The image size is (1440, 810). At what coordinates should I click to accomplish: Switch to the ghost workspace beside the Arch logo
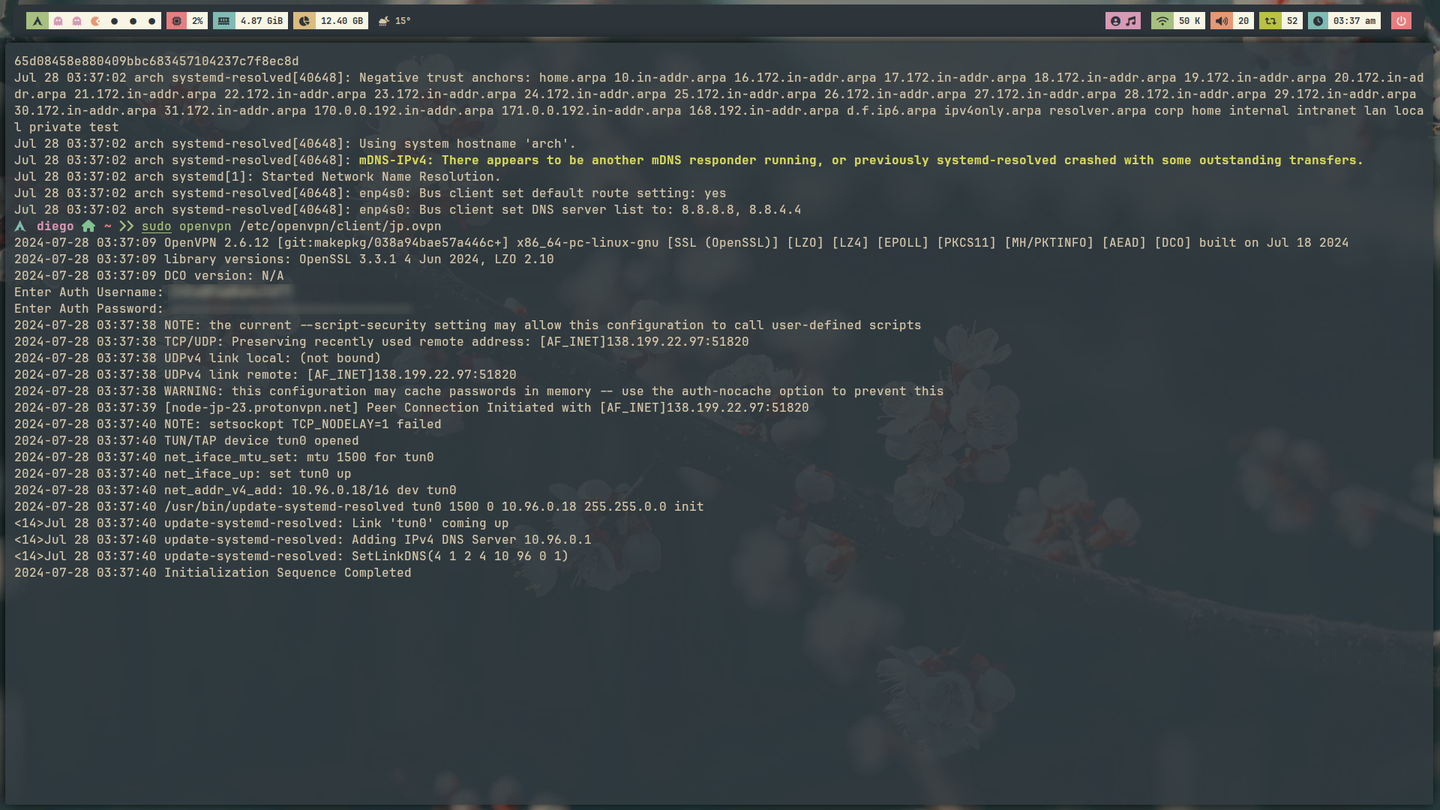pyautogui.click(x=58, y=21)
